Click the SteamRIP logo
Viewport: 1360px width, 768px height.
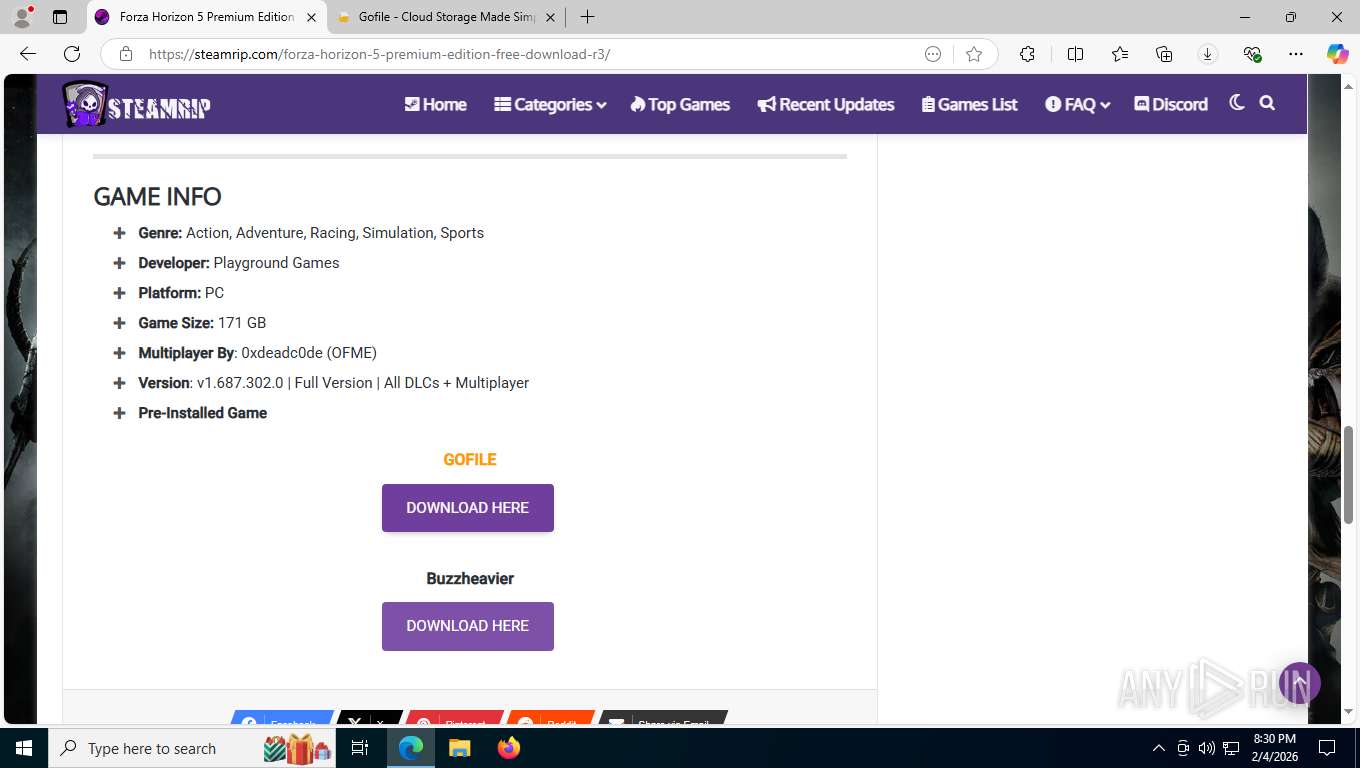[136, 104]
